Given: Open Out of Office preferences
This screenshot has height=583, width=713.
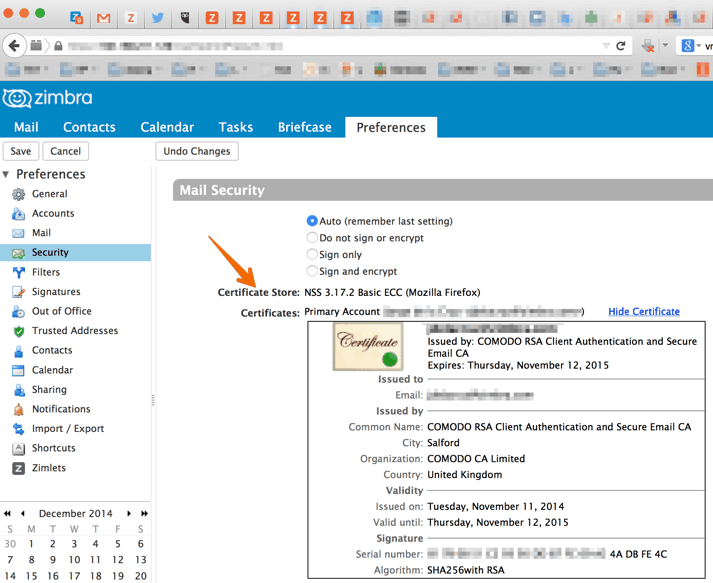Looking at the screenshot, I should 62,311.
